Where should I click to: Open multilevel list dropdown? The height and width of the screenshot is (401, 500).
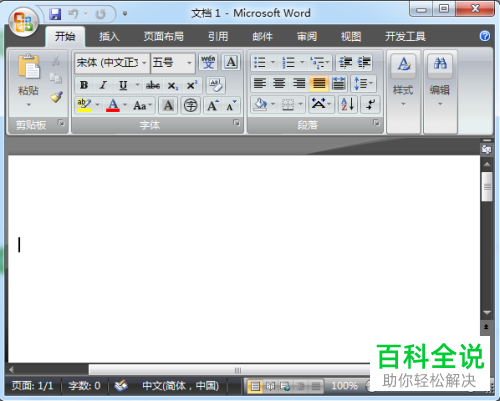pos(327,62)
